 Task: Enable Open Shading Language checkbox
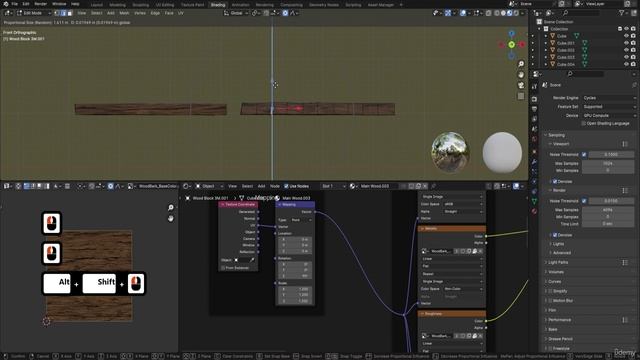[584, 123]
